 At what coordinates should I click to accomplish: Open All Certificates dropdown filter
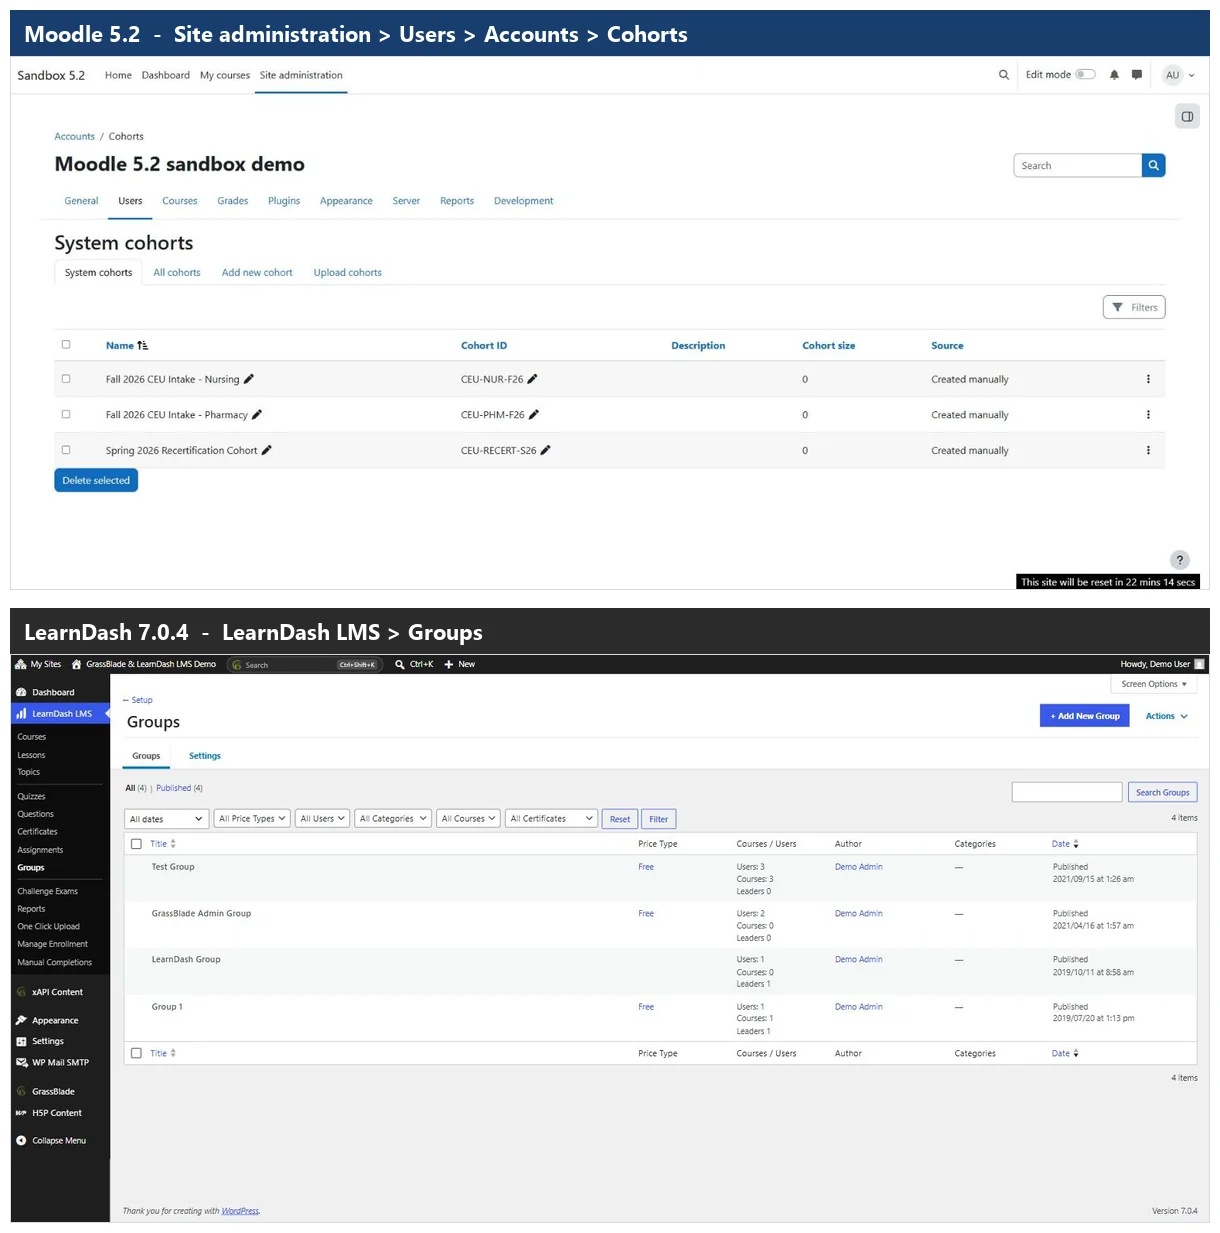coord(552,819)
